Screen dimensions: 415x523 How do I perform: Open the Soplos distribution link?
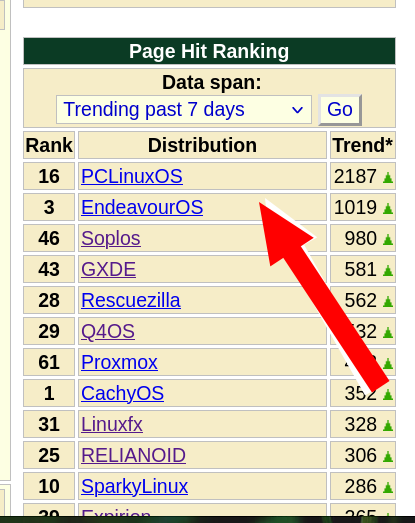pyautogui.click(x=111, y=238)
